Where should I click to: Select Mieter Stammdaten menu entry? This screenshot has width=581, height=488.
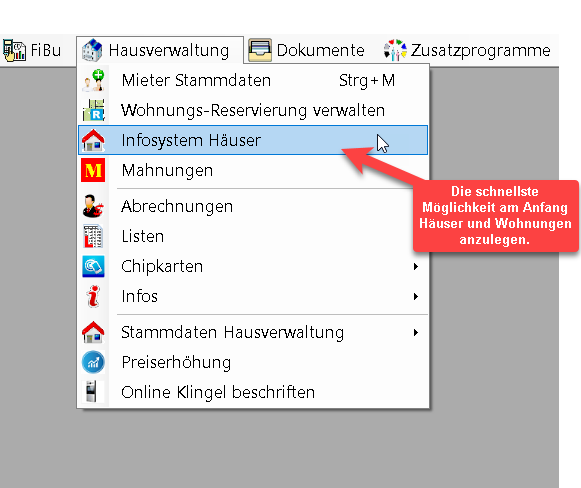pyautogui.click(x=253, y=80)
